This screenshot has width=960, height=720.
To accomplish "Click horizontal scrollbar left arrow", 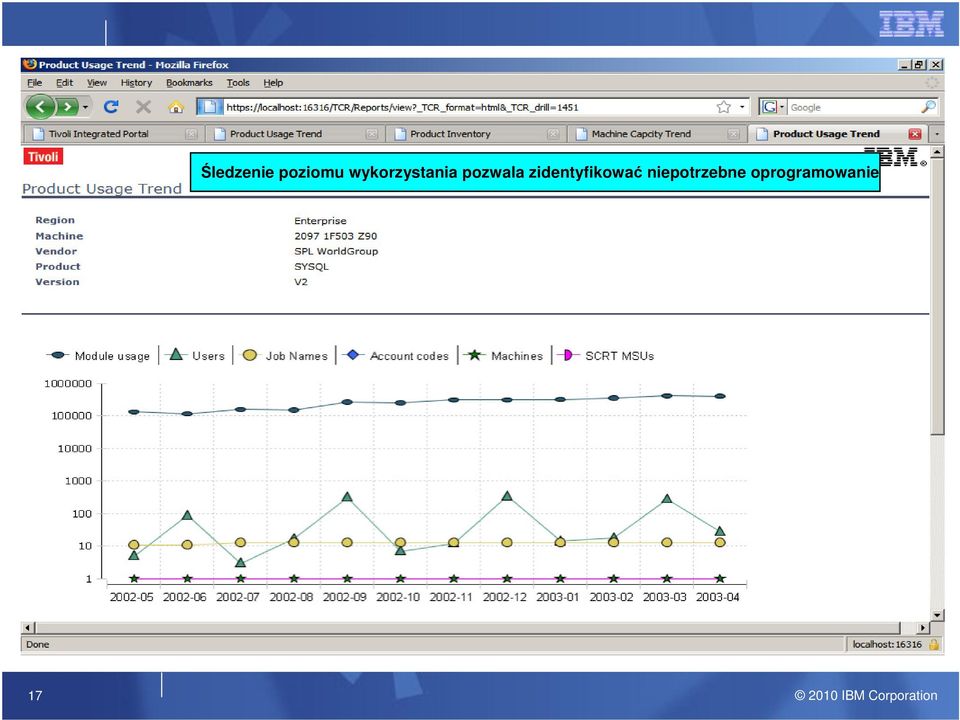I will pyautogui.click(x=28, y=628).
